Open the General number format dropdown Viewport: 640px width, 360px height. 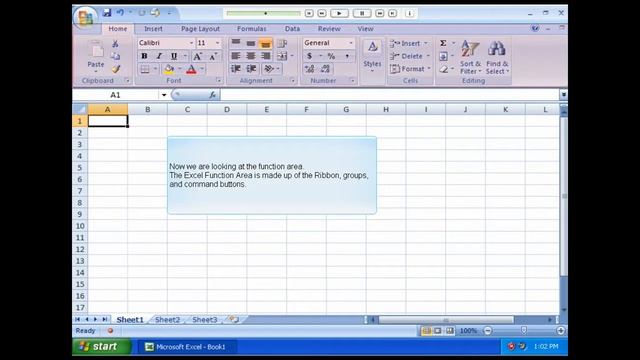click(x=350, y=43)
